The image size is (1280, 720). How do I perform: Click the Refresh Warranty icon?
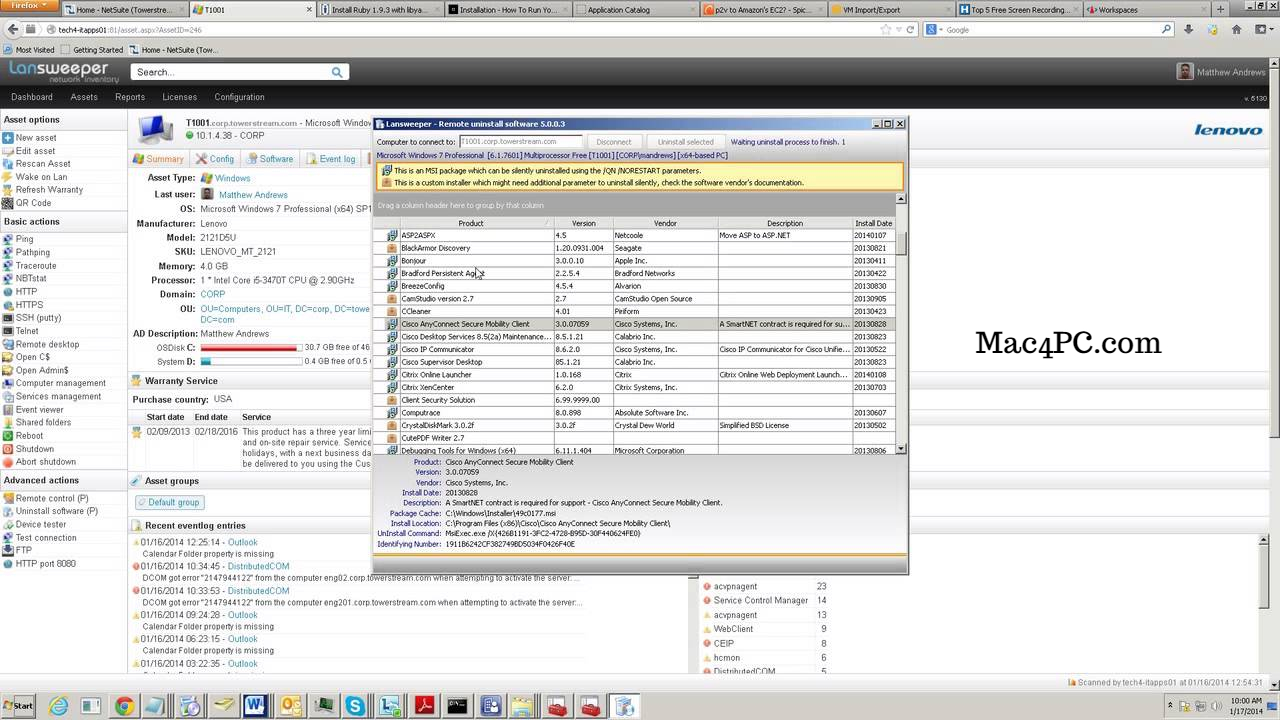tap(8, 190)
